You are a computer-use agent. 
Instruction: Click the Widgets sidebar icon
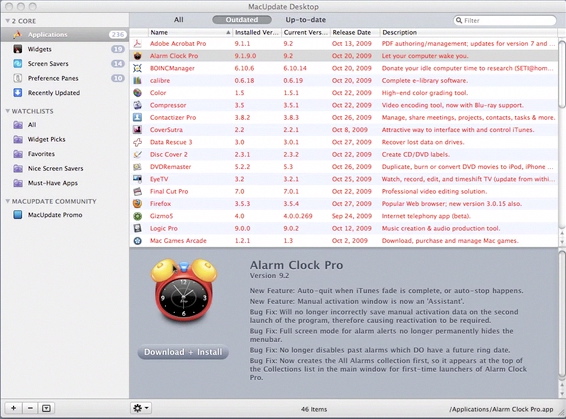(18, 49)
